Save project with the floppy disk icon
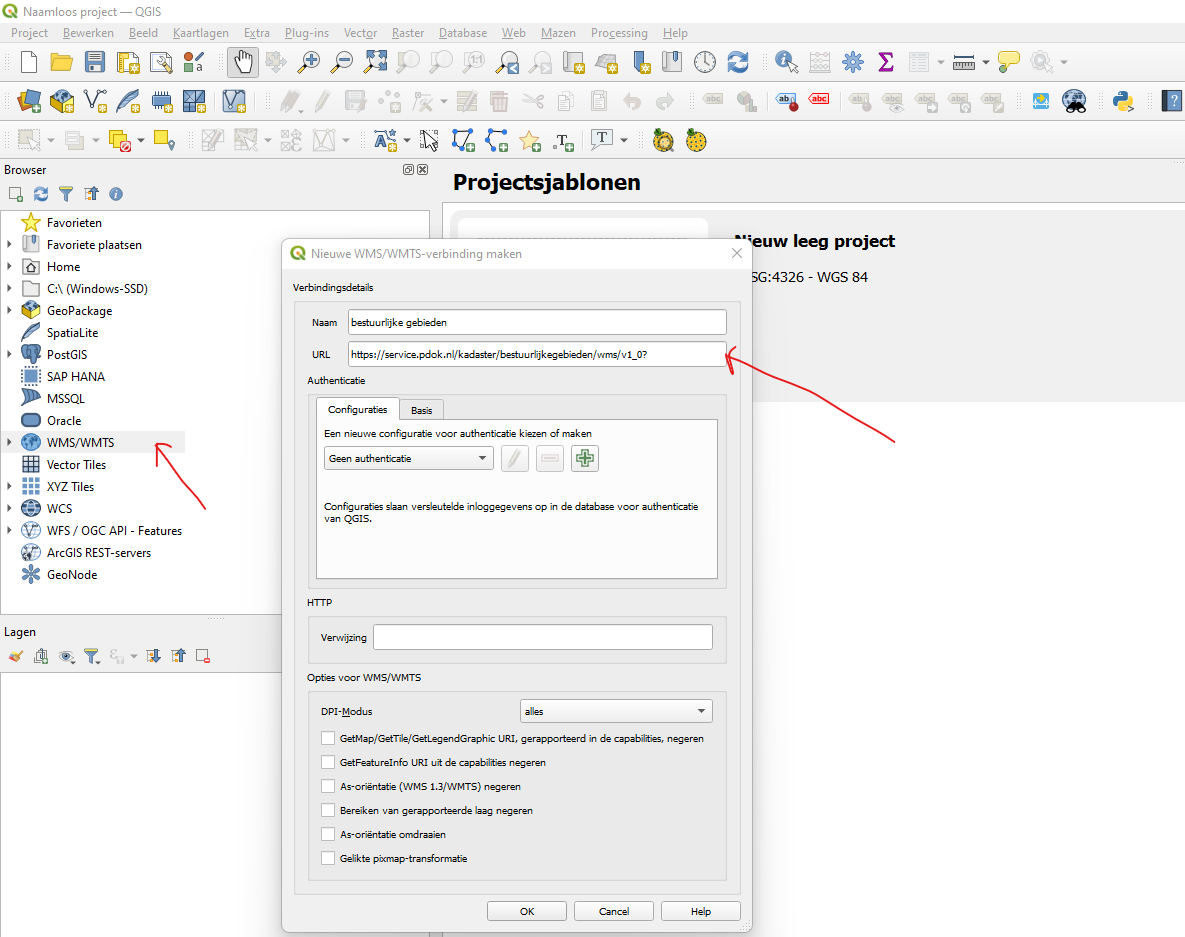Image resolution: width=1185 pixels, height=937 pixels. tap(94, 62)
